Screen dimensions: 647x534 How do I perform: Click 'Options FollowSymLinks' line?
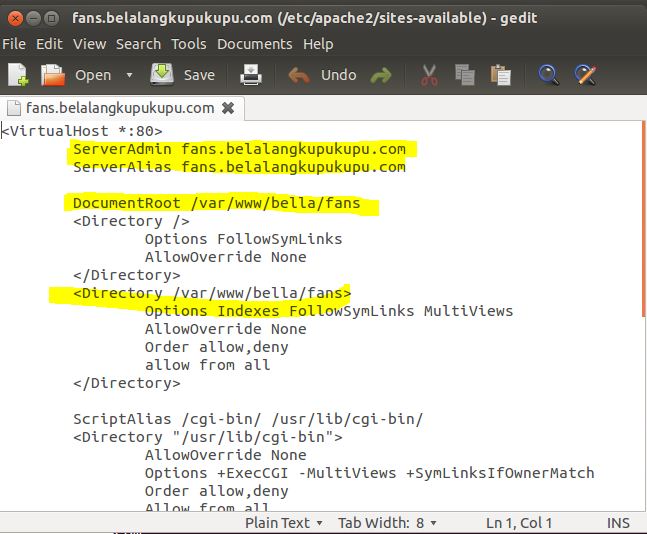pos(243,239)
